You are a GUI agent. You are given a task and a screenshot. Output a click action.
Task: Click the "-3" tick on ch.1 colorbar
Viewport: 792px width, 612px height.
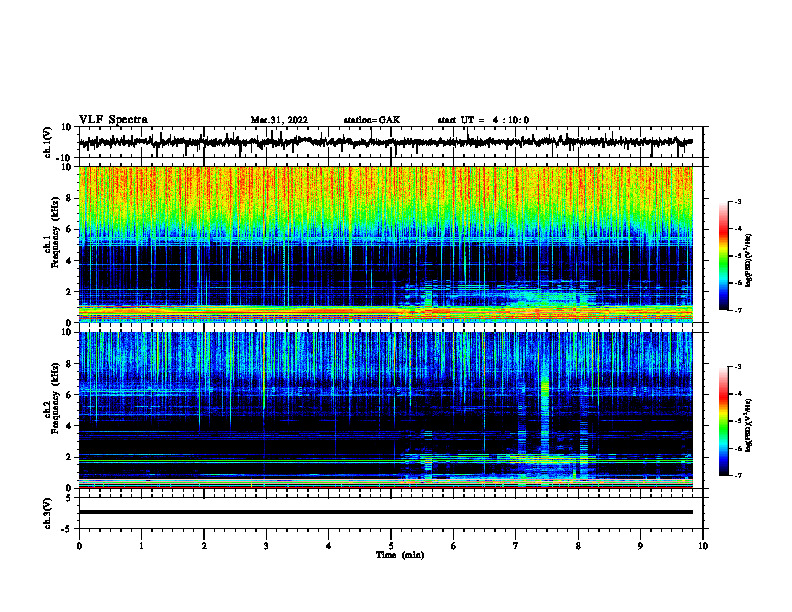coord(737,202)
